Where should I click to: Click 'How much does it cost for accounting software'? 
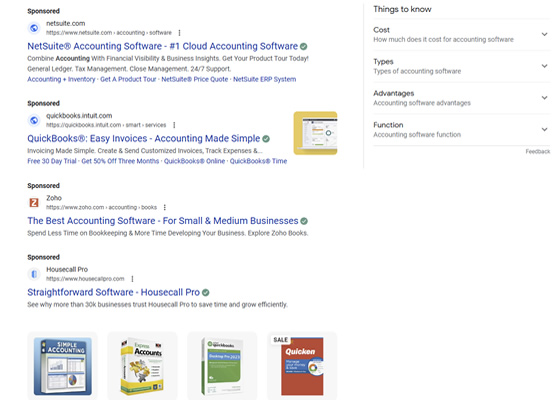coord(444,40)
